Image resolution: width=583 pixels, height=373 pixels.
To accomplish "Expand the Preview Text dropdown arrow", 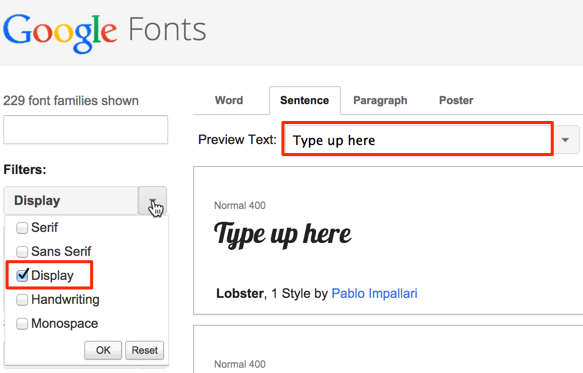I will tap(566, 140).
